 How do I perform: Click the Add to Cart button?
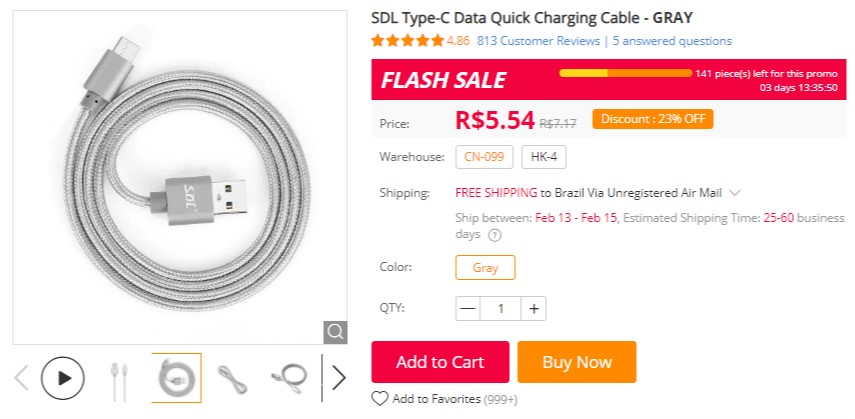coord(440,362)
